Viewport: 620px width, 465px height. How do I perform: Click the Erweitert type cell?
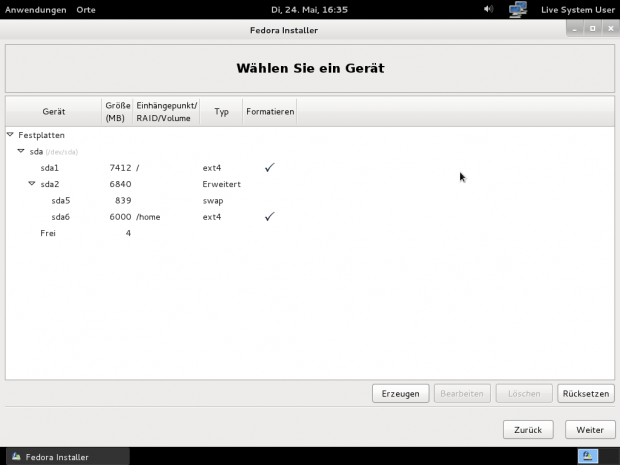221,184
